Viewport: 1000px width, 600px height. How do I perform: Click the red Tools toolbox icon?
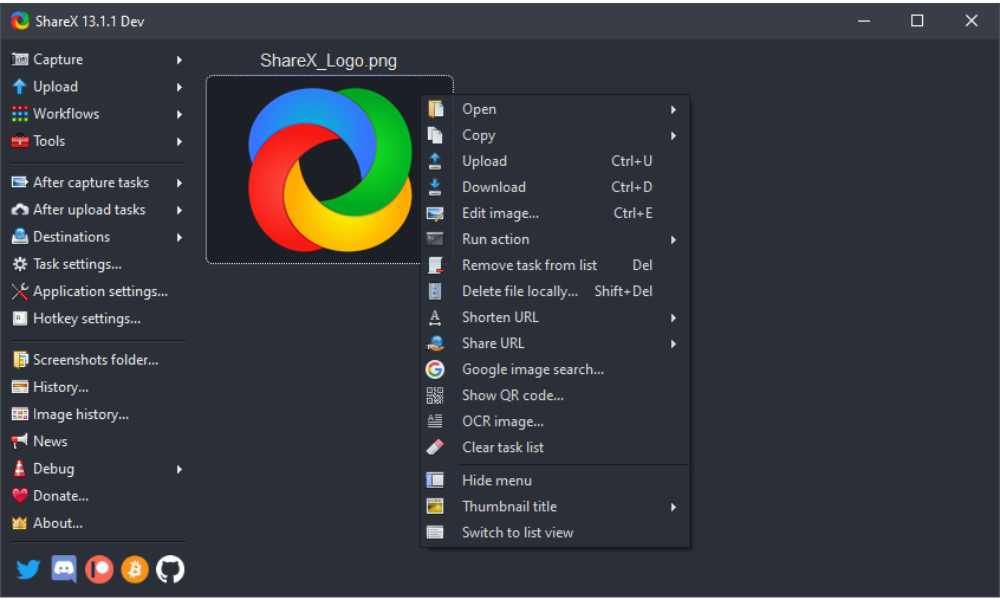(20, 141)
